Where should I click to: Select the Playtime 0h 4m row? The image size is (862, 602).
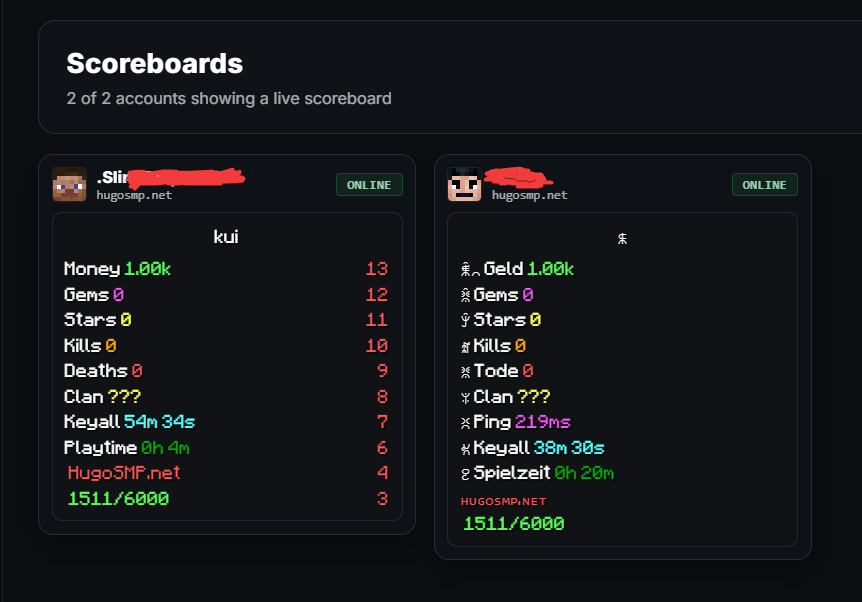tap(226, 448)
